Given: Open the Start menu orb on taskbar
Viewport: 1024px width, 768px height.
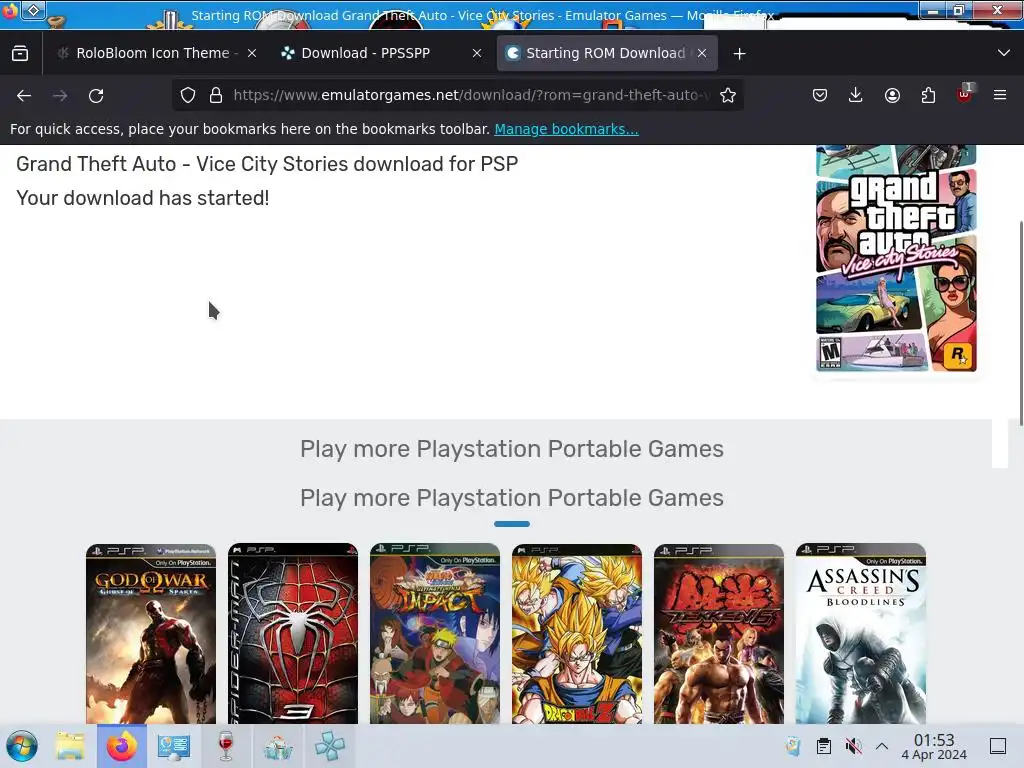Looking at the screenshot, I should pyautogui.click(x=22, y=746).
